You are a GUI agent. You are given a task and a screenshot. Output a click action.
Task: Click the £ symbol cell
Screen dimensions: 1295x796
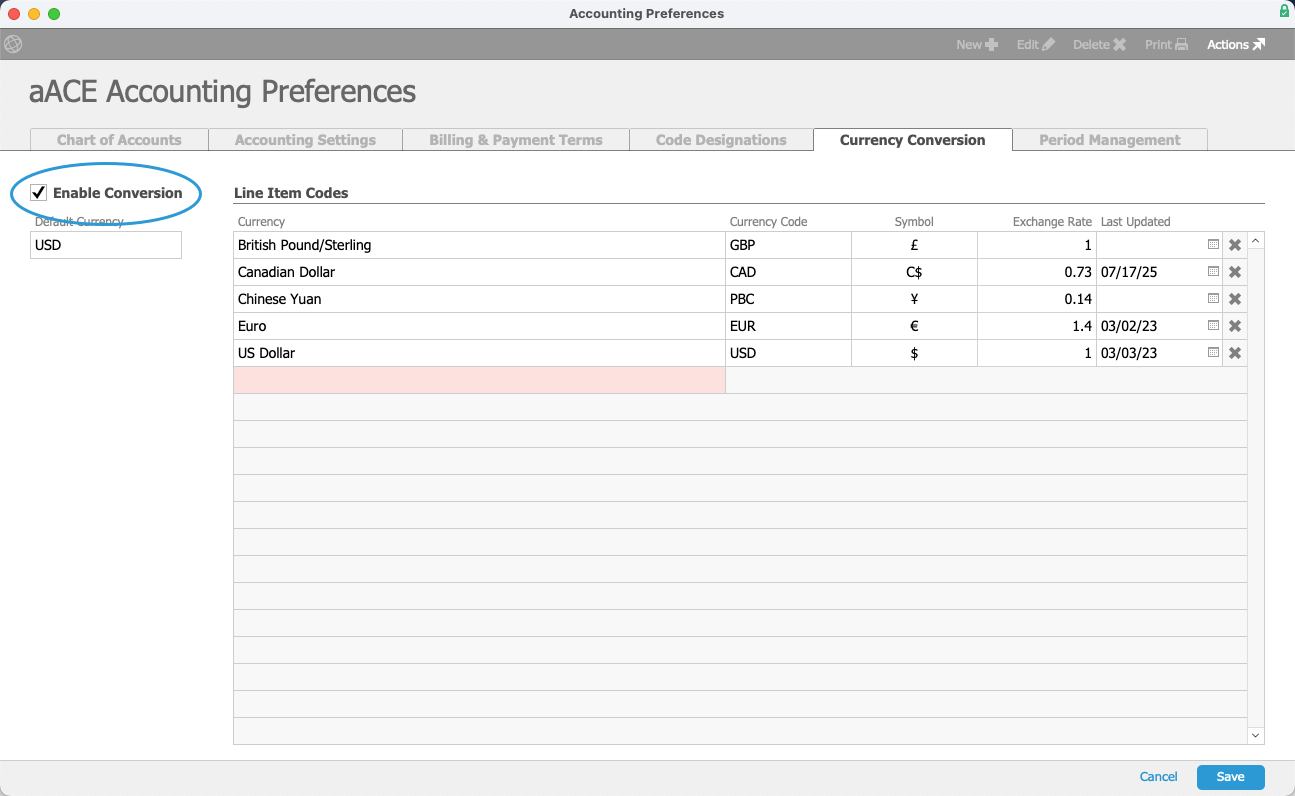pyautogui.click(x=914, y=245)
